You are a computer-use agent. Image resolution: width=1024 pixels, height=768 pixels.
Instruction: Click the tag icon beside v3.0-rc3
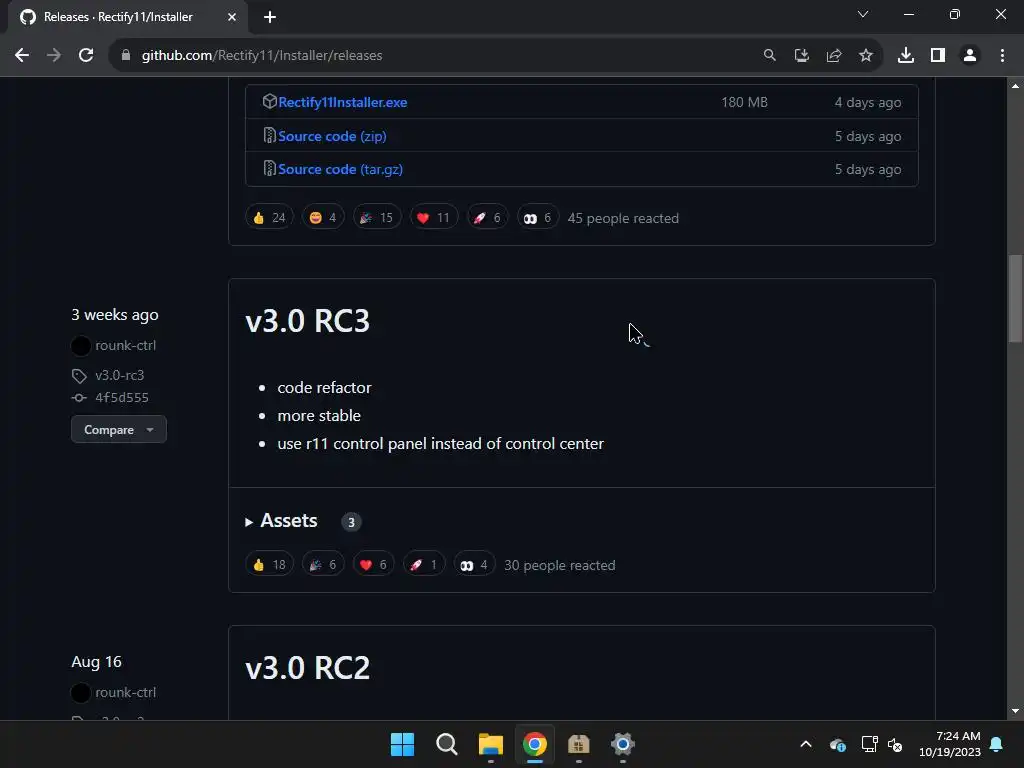tap(79, 376)
